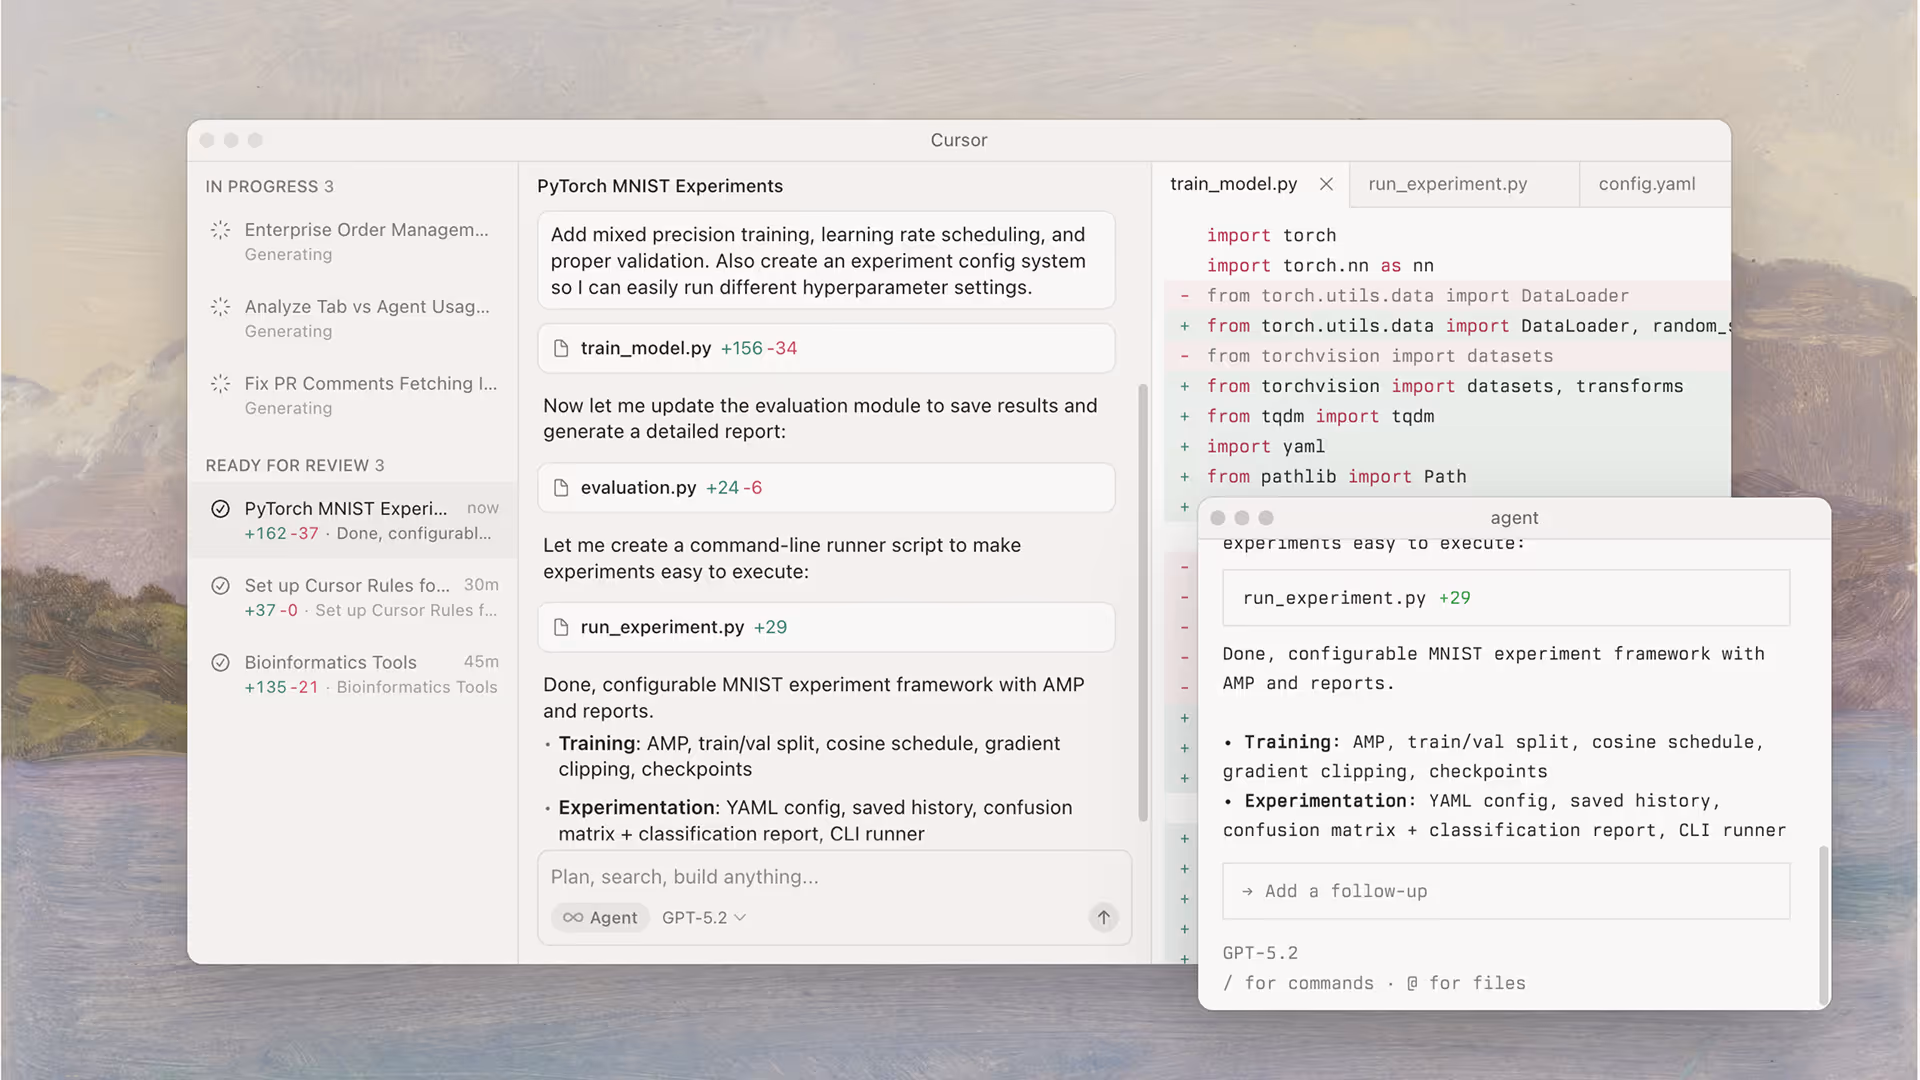Click the file icon next to evaluation.py
This screenshot has height=1080, width=1920.
click(562, 487)
